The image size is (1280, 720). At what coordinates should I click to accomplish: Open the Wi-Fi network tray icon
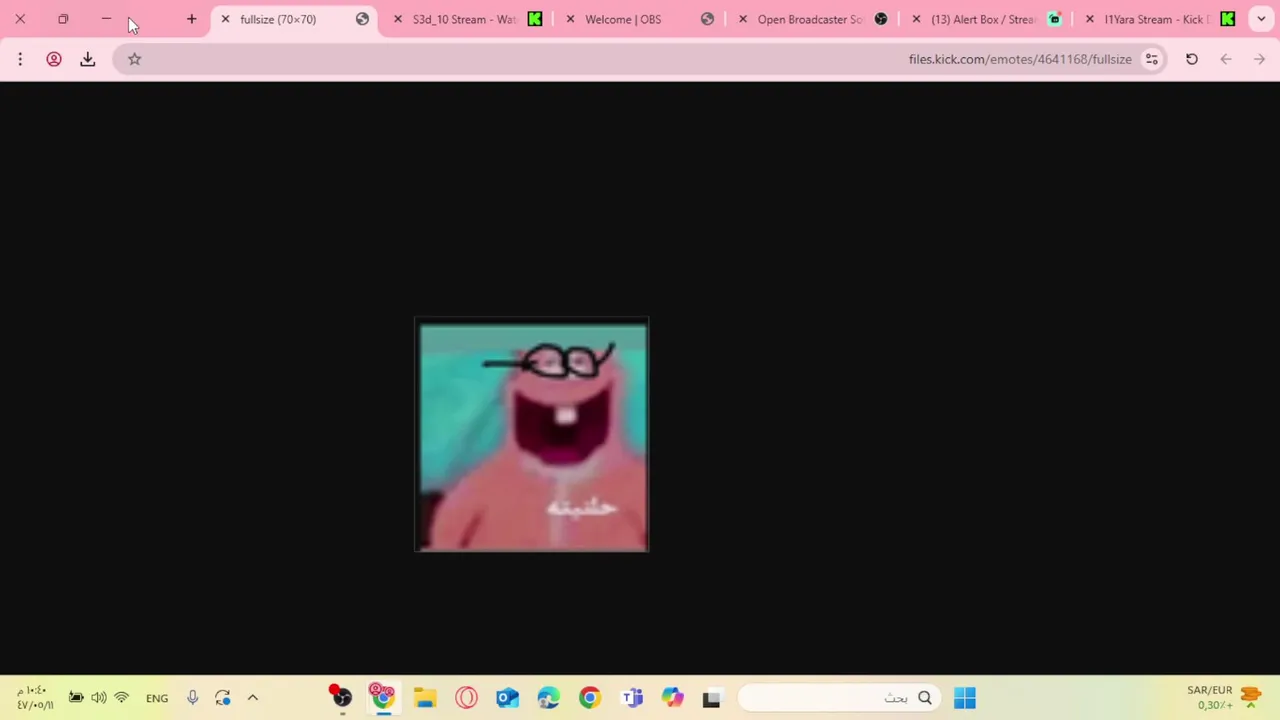click(x=121, y=698)
